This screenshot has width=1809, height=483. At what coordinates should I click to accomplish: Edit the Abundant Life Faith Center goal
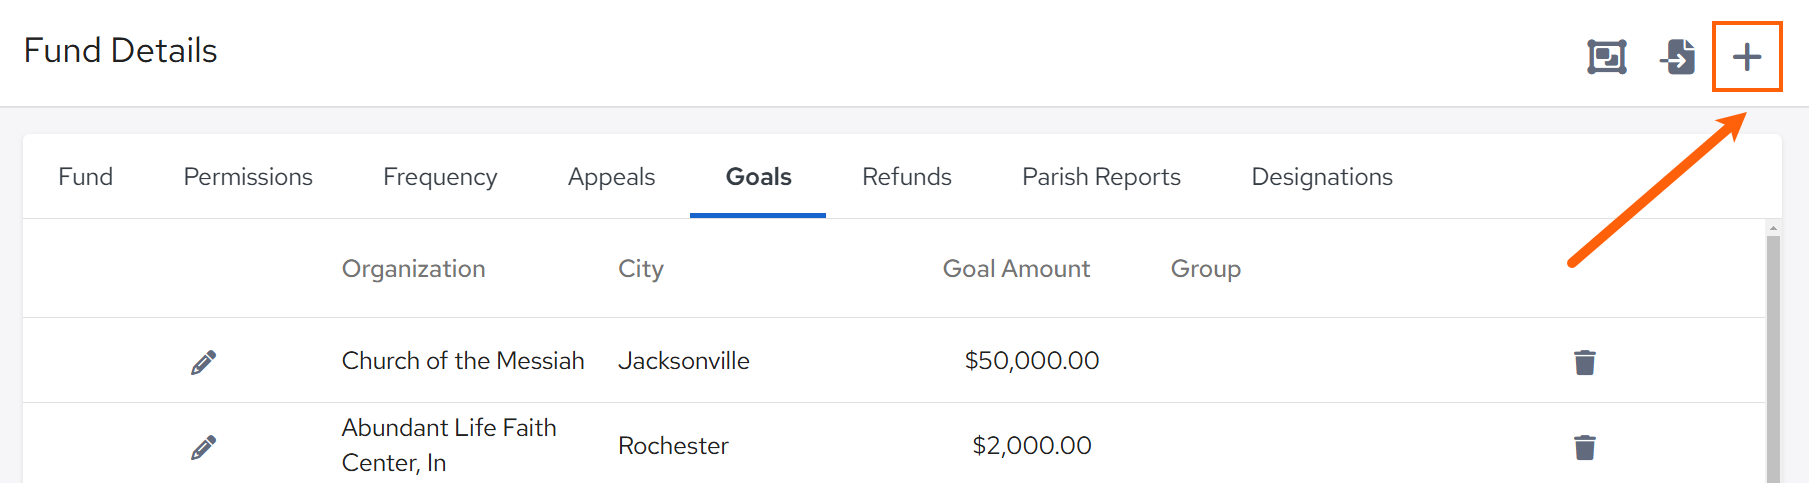pyautogui.click(x=203, y=447)
